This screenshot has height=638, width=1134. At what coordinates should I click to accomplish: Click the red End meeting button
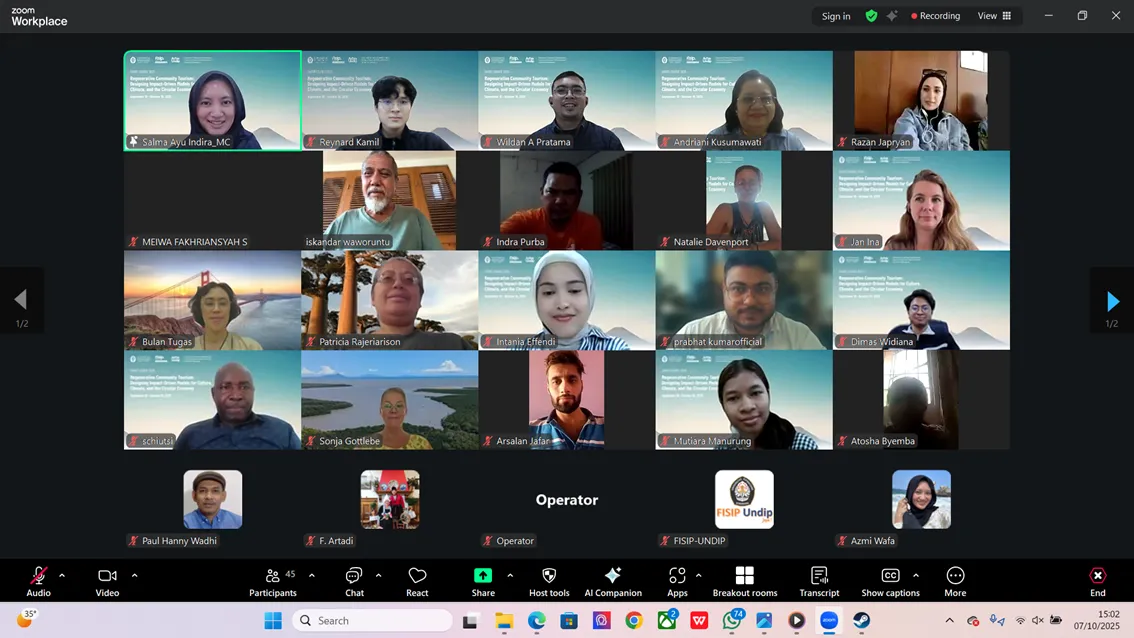(1097, 581)
